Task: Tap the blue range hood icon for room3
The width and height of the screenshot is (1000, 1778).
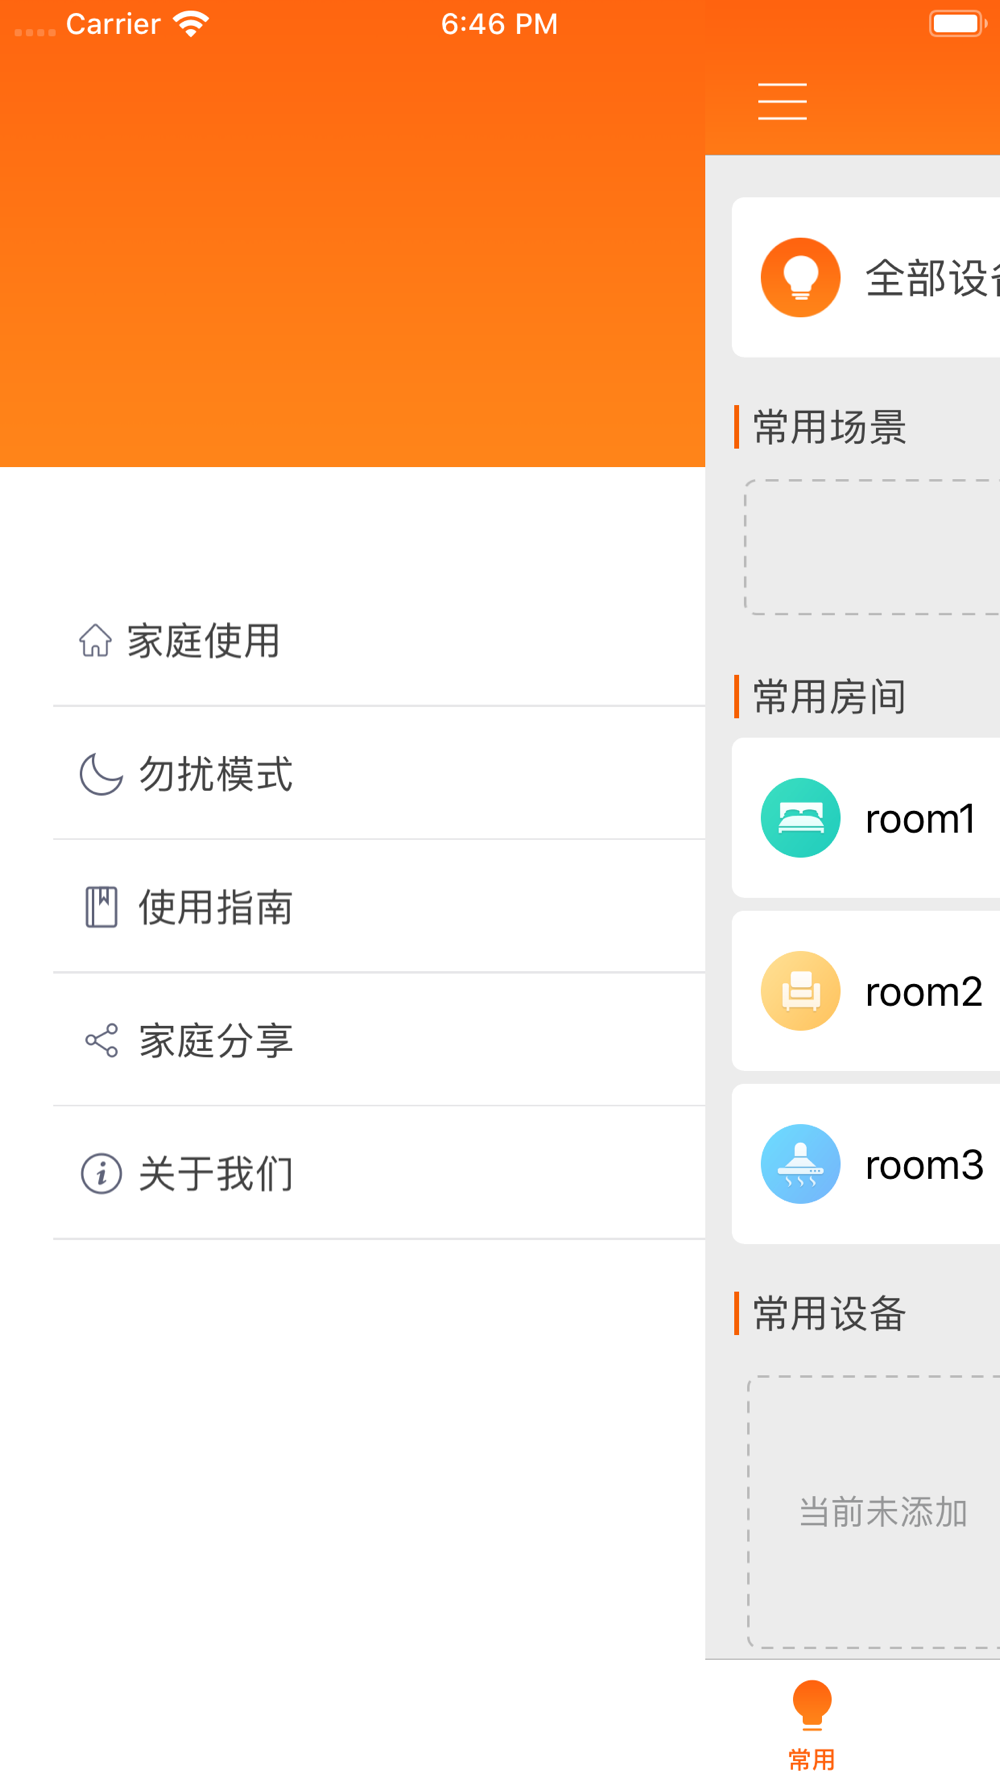Action: pos(800,1164)
